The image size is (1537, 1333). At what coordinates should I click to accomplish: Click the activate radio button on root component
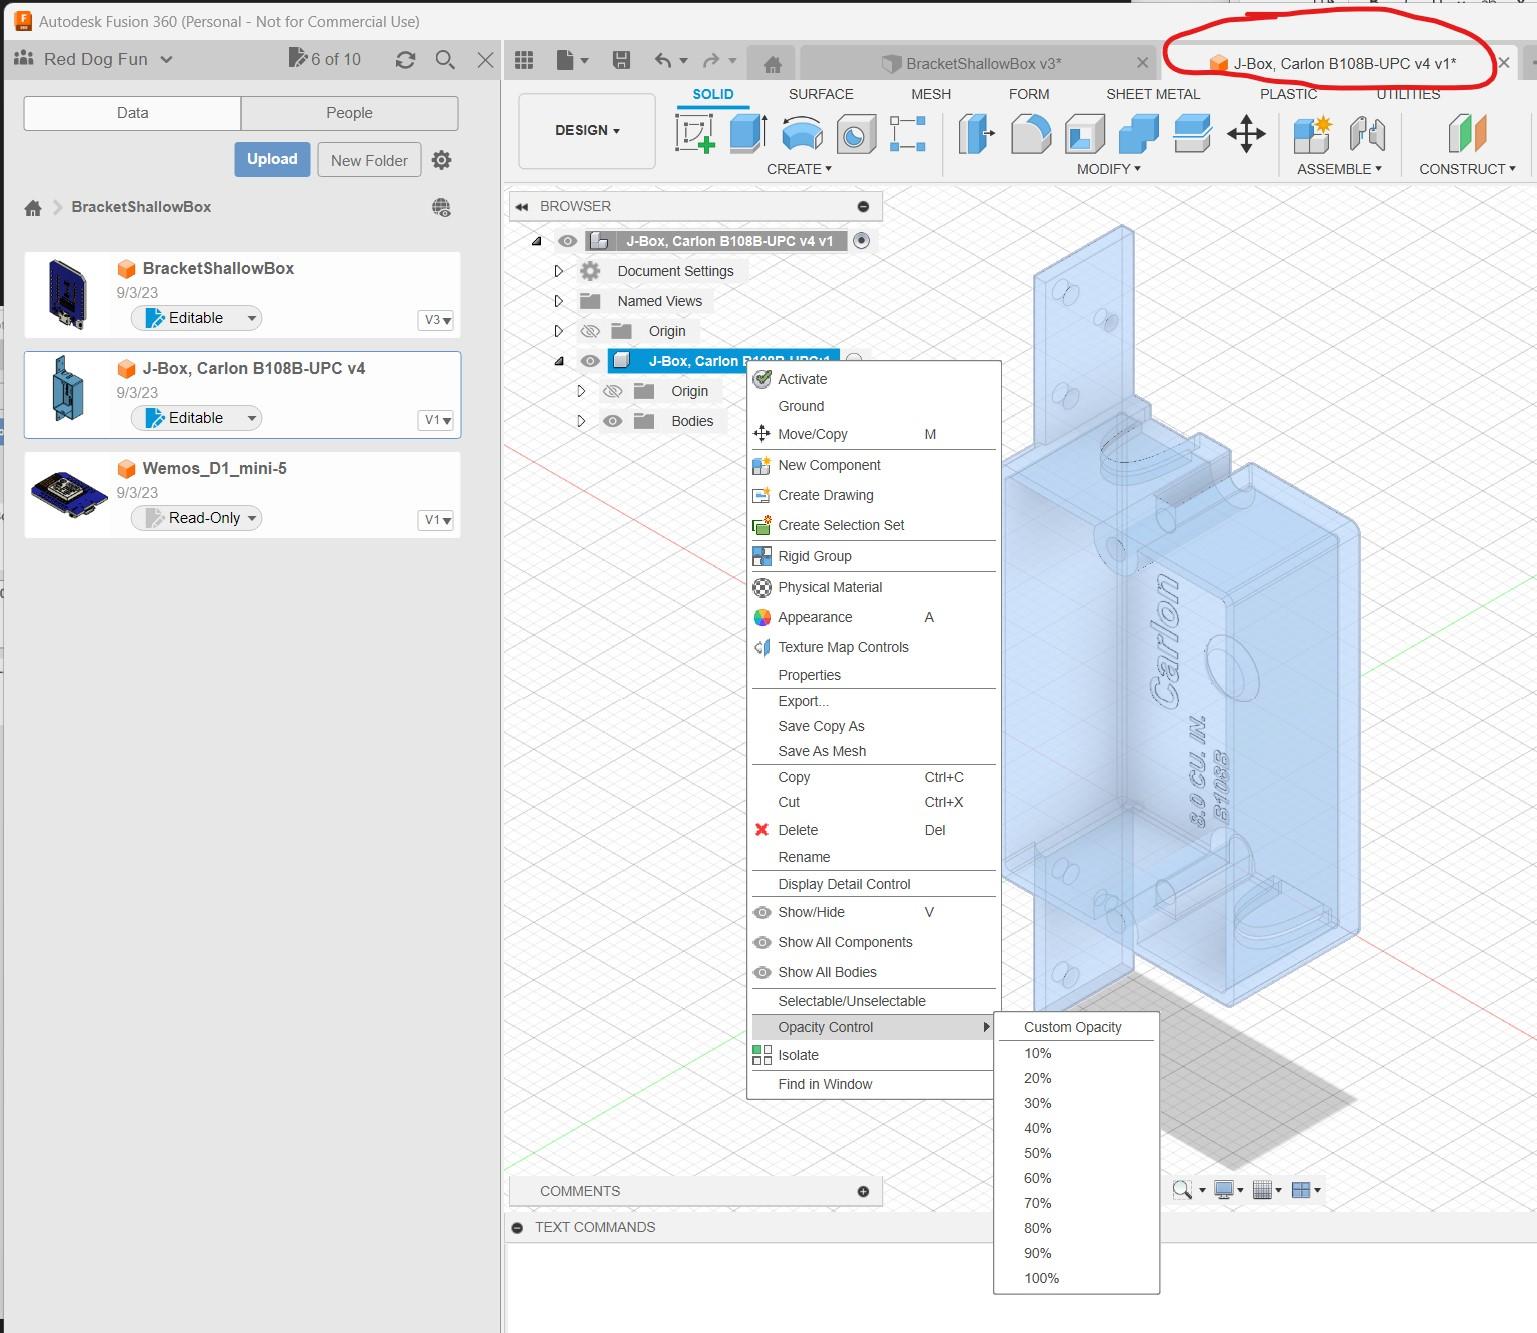862,241
